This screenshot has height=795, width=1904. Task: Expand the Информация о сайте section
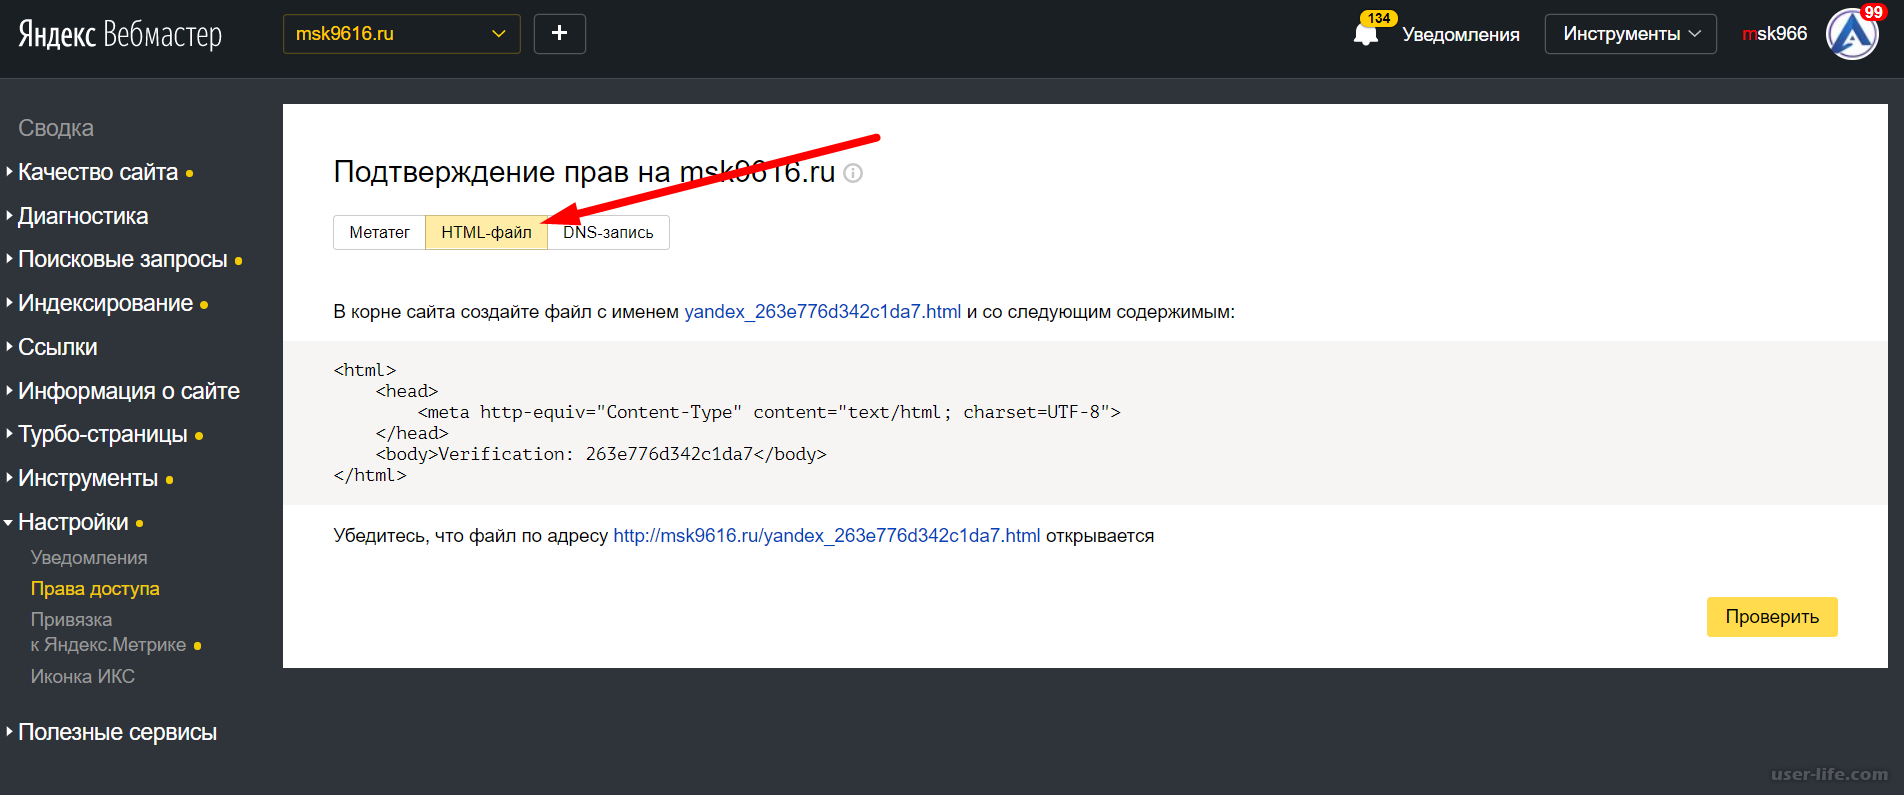(x=129, y=391)
